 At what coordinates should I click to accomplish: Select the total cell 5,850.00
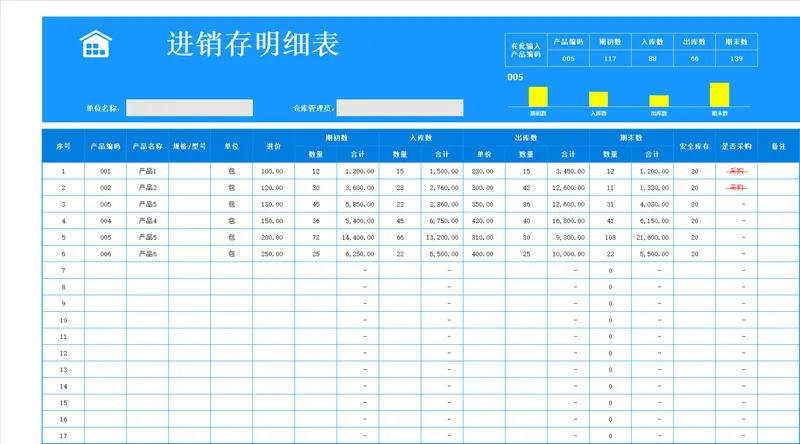click(x=358, y=204)
